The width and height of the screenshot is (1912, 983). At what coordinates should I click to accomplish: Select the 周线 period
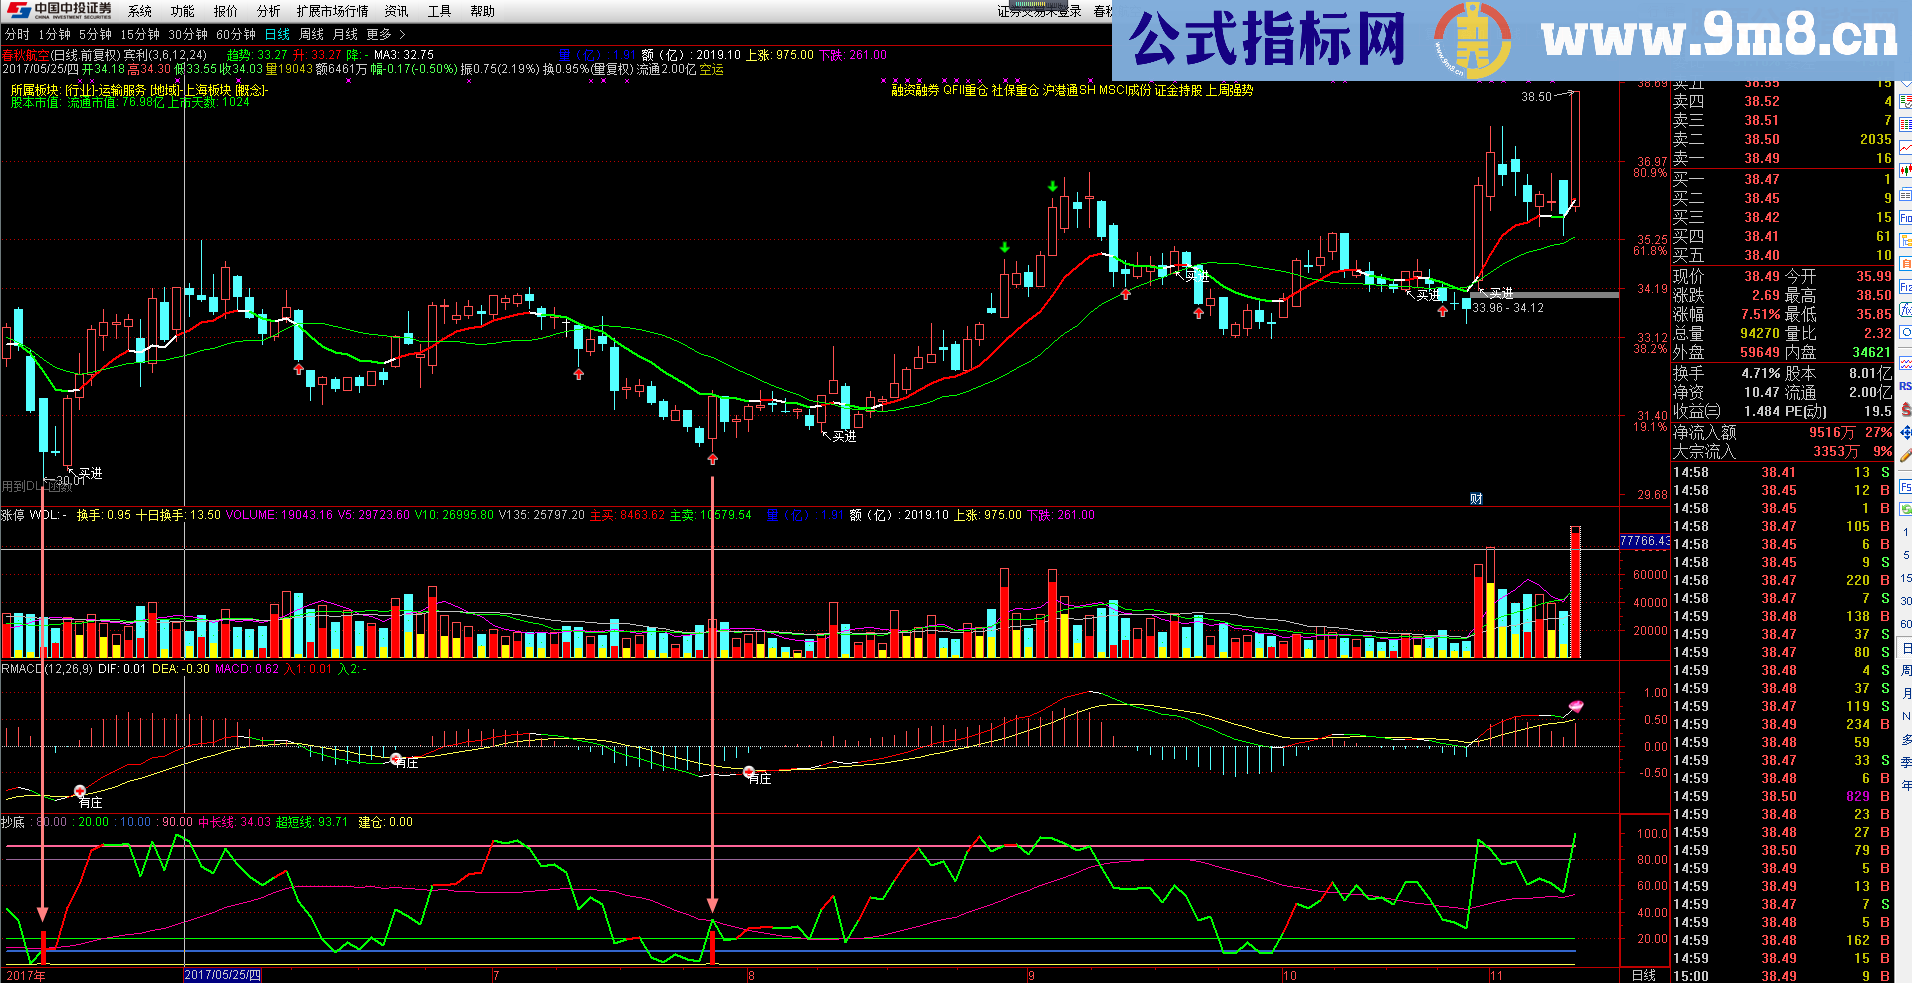coord(312,34)
